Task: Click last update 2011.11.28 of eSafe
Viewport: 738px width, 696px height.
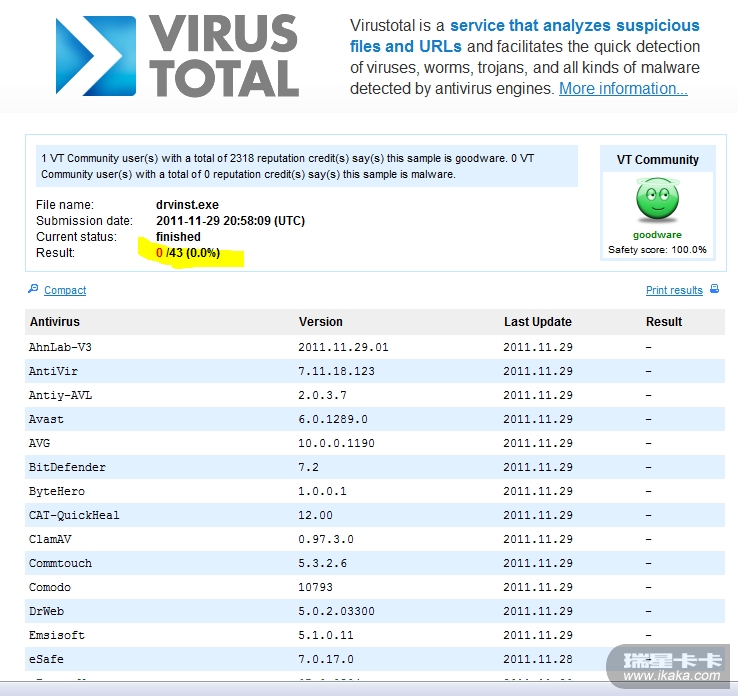Action: (538, 659)
